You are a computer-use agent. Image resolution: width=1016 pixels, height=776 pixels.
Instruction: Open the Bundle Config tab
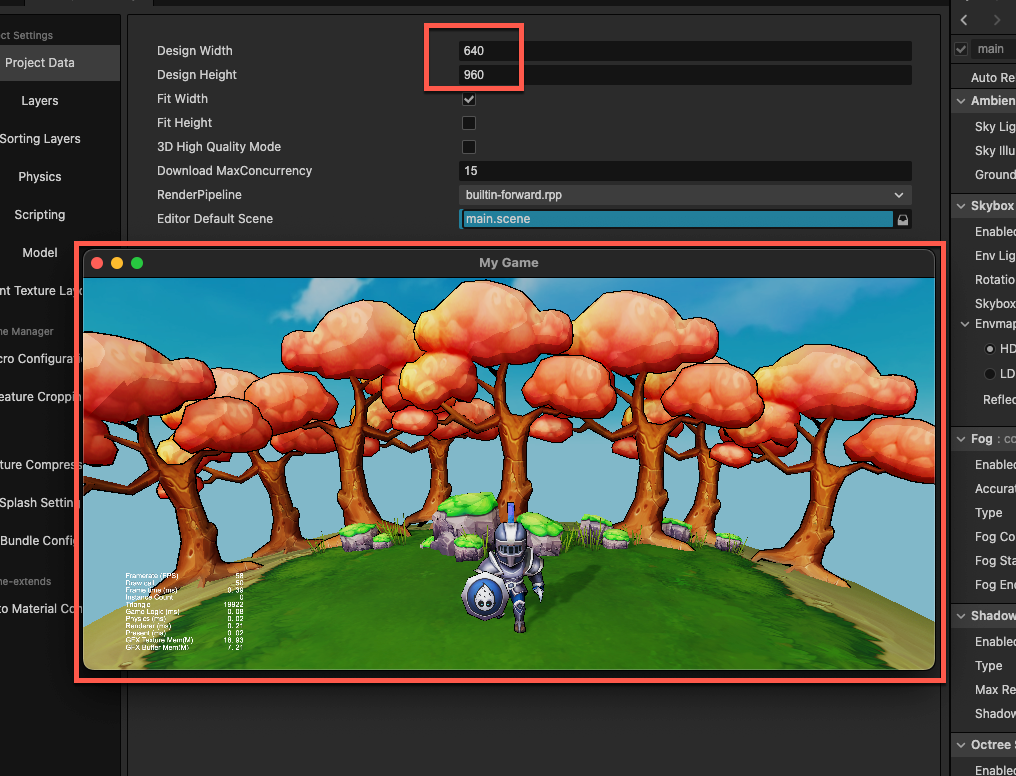tap(39, 541)
